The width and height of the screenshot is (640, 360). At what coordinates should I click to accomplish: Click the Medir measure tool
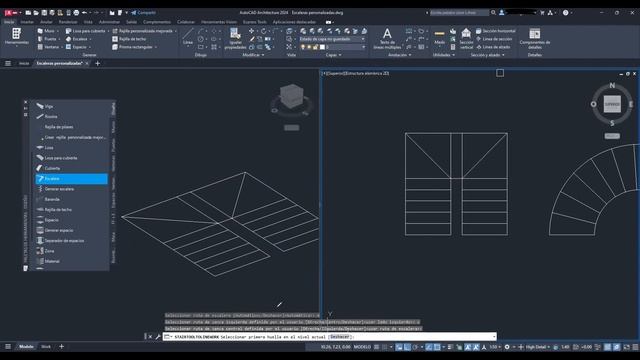[x=440, y=37]
